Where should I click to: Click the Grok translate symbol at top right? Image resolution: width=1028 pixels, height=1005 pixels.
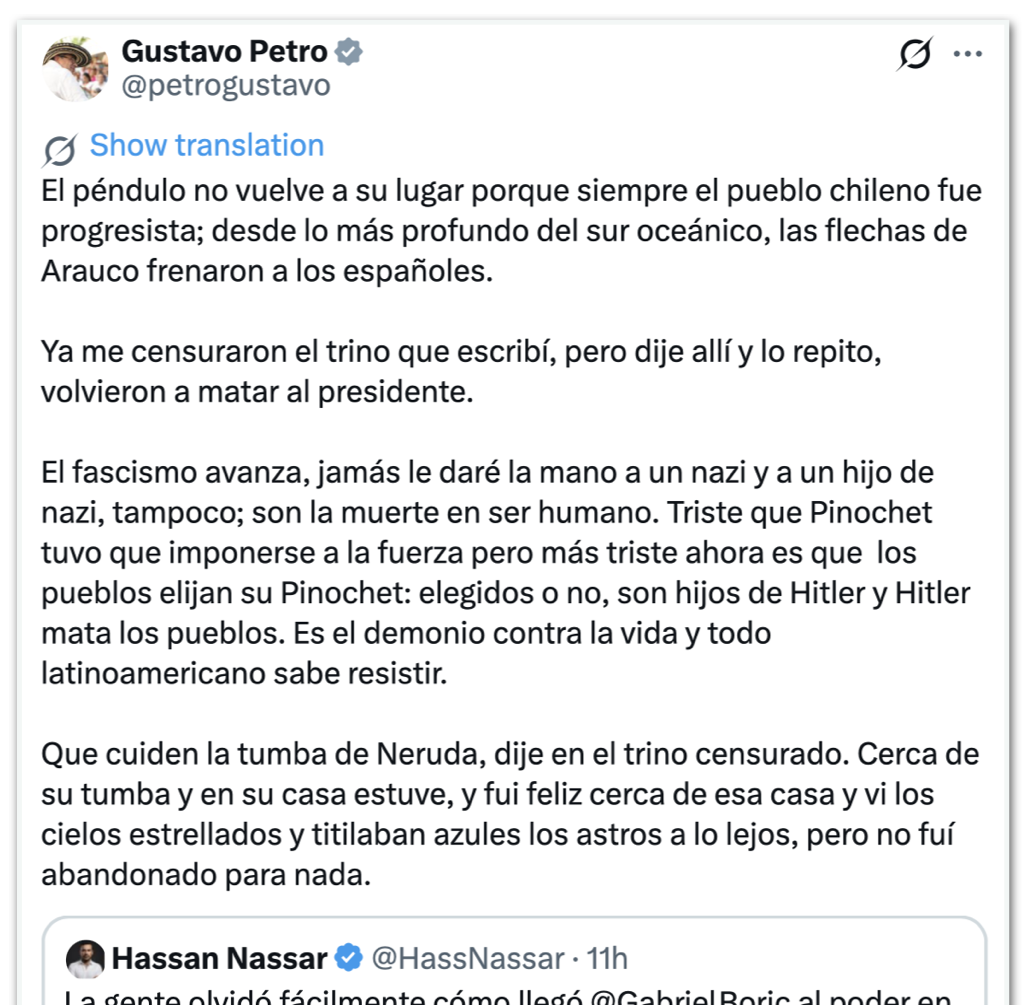pyautogui.click(x=913, y=55)
